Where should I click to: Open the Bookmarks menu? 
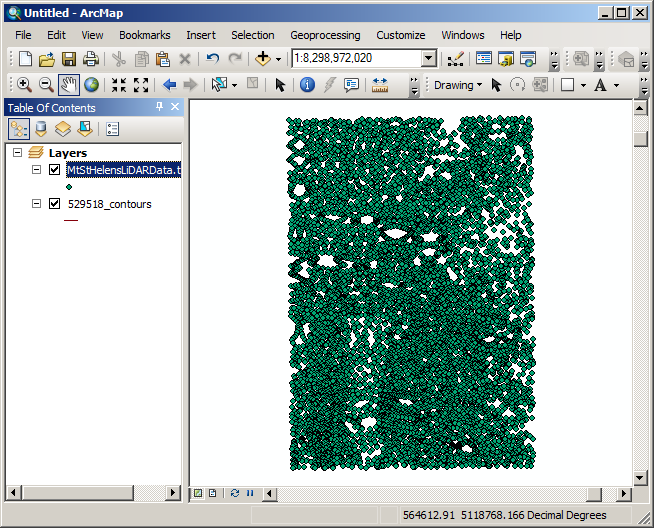[145, 35]
